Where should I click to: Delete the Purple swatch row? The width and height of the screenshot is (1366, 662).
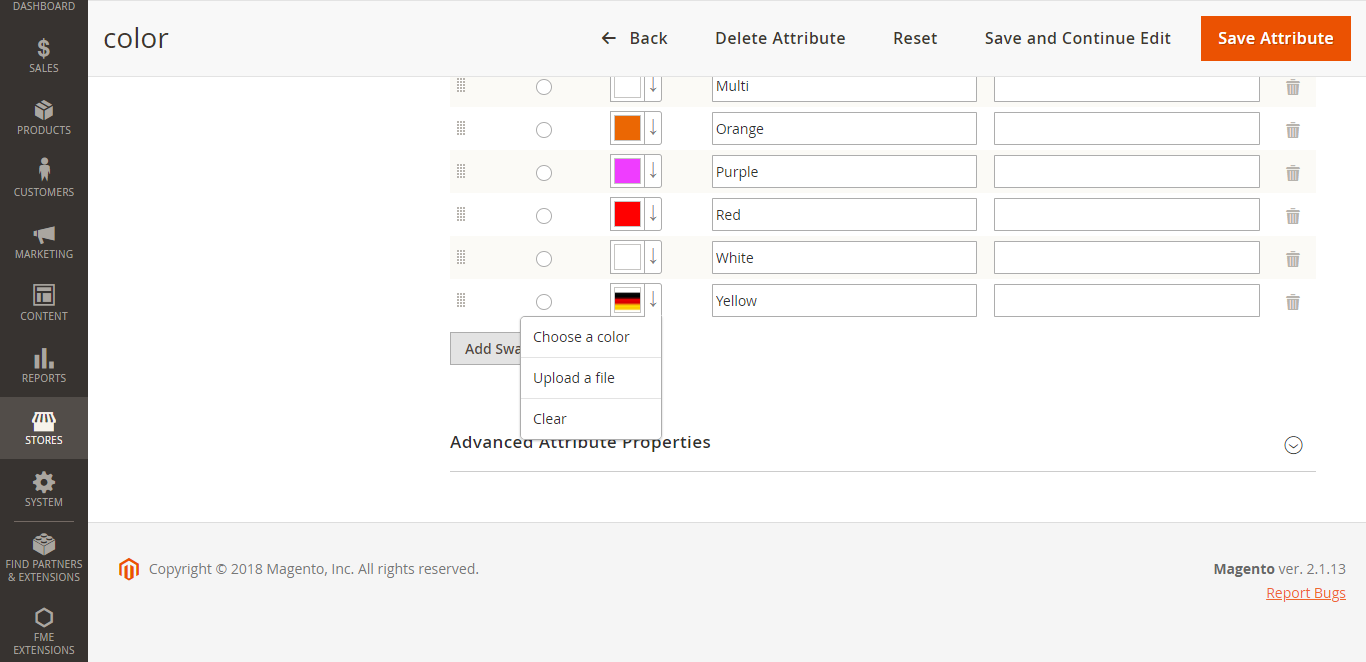pos(1293,173)
